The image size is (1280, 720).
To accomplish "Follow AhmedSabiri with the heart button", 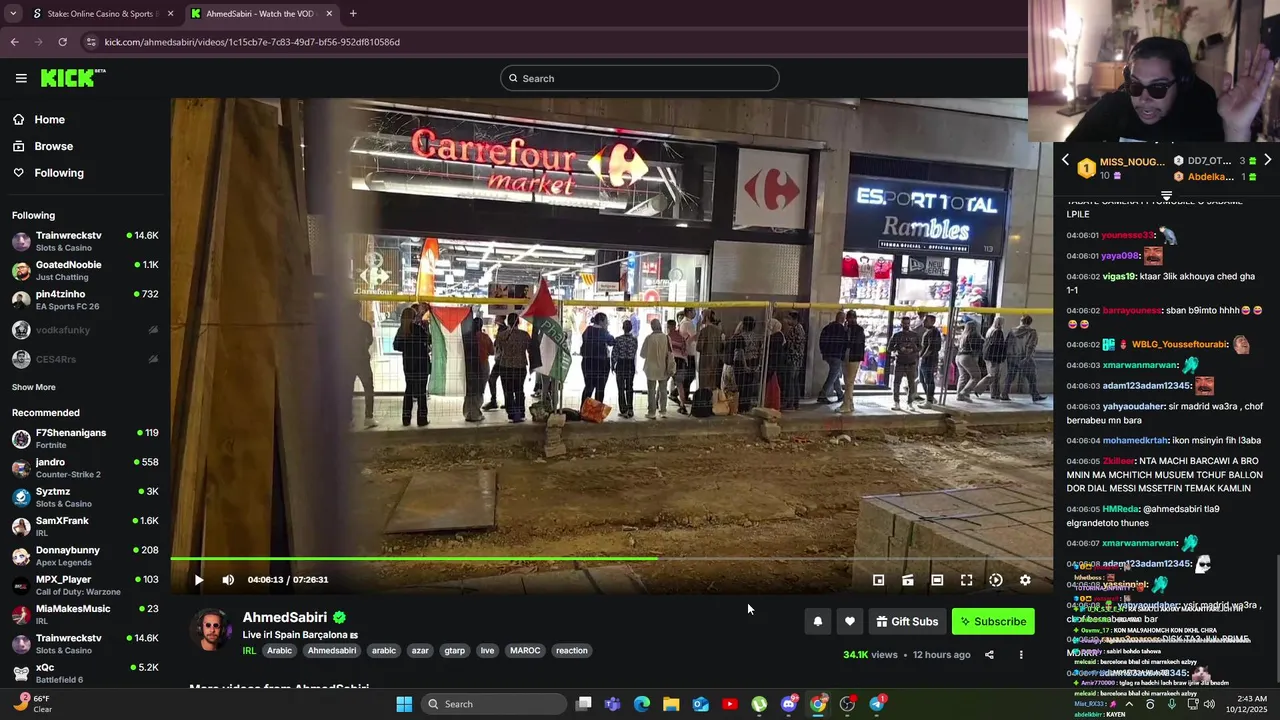I will [850, 622].
